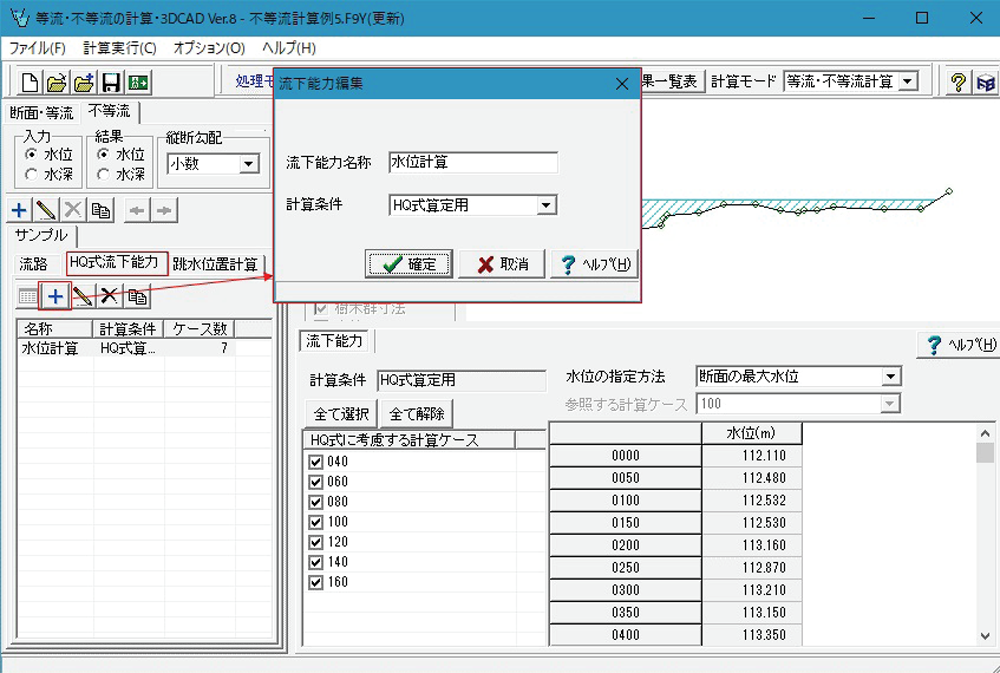Select the 流下能力 tab in lower panel
This screenshot has height=673, width=1000.
[334, 341]
